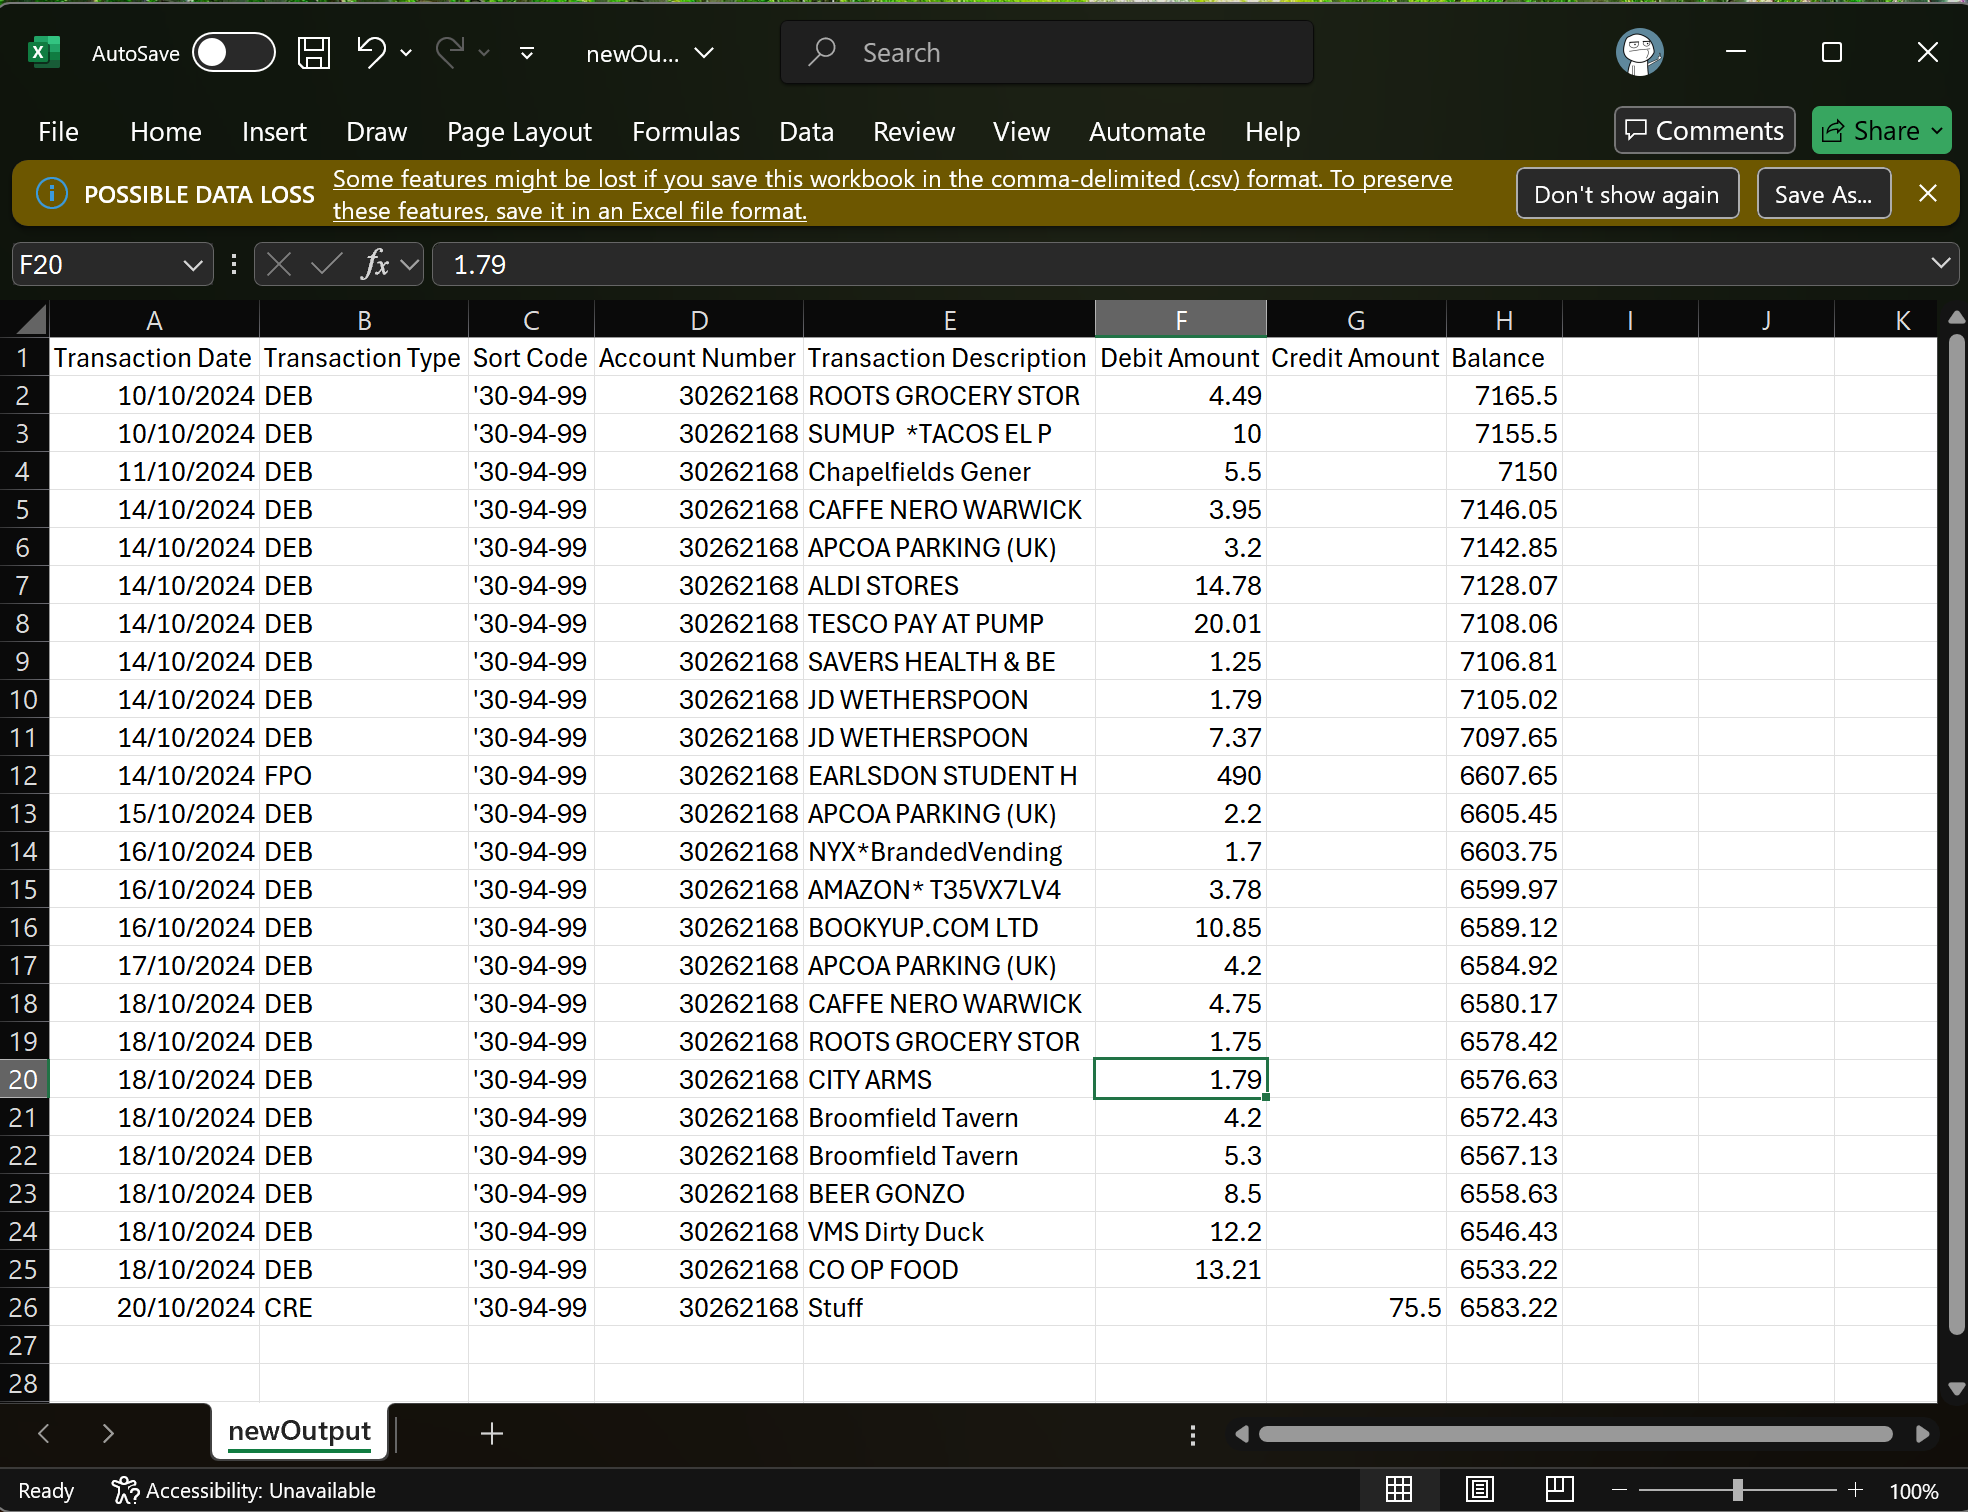Click the Insert Function fx icon
Viewport: 1968px width, 1512px height.
coord(376,265)
